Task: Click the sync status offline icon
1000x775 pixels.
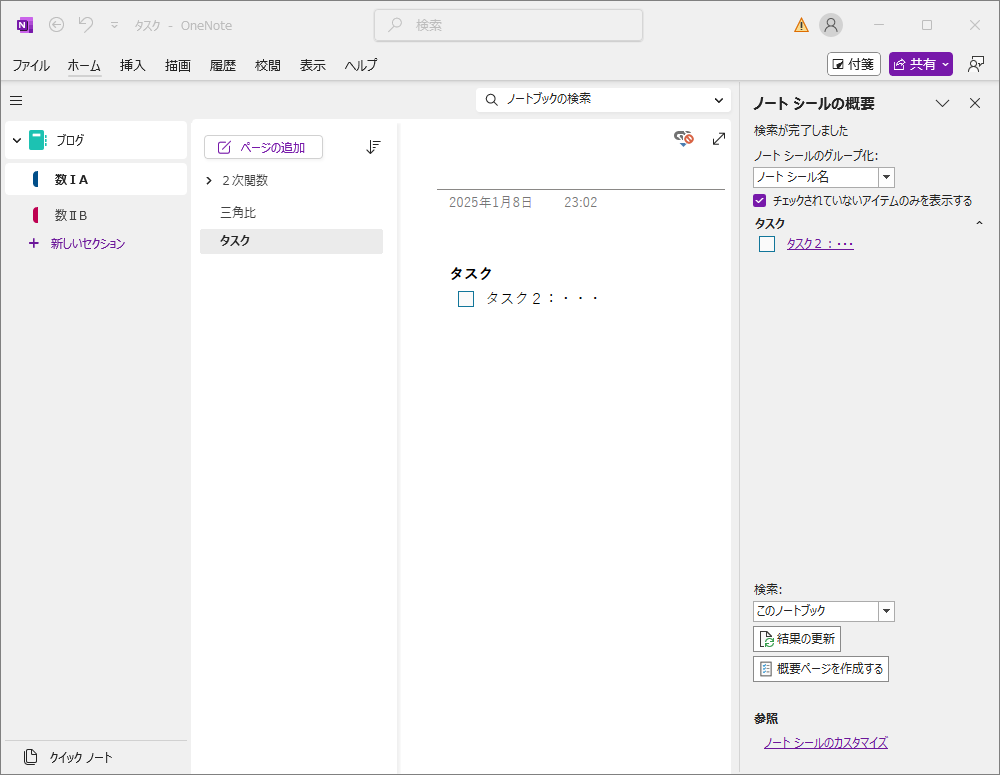Action: click(684, 139)
